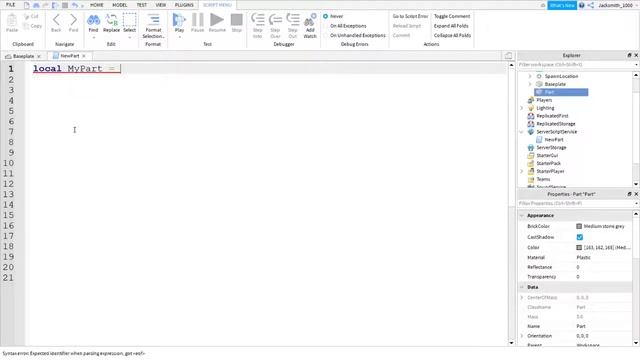
Task: Open the FILE menu
Action: [x=10, y=5]
